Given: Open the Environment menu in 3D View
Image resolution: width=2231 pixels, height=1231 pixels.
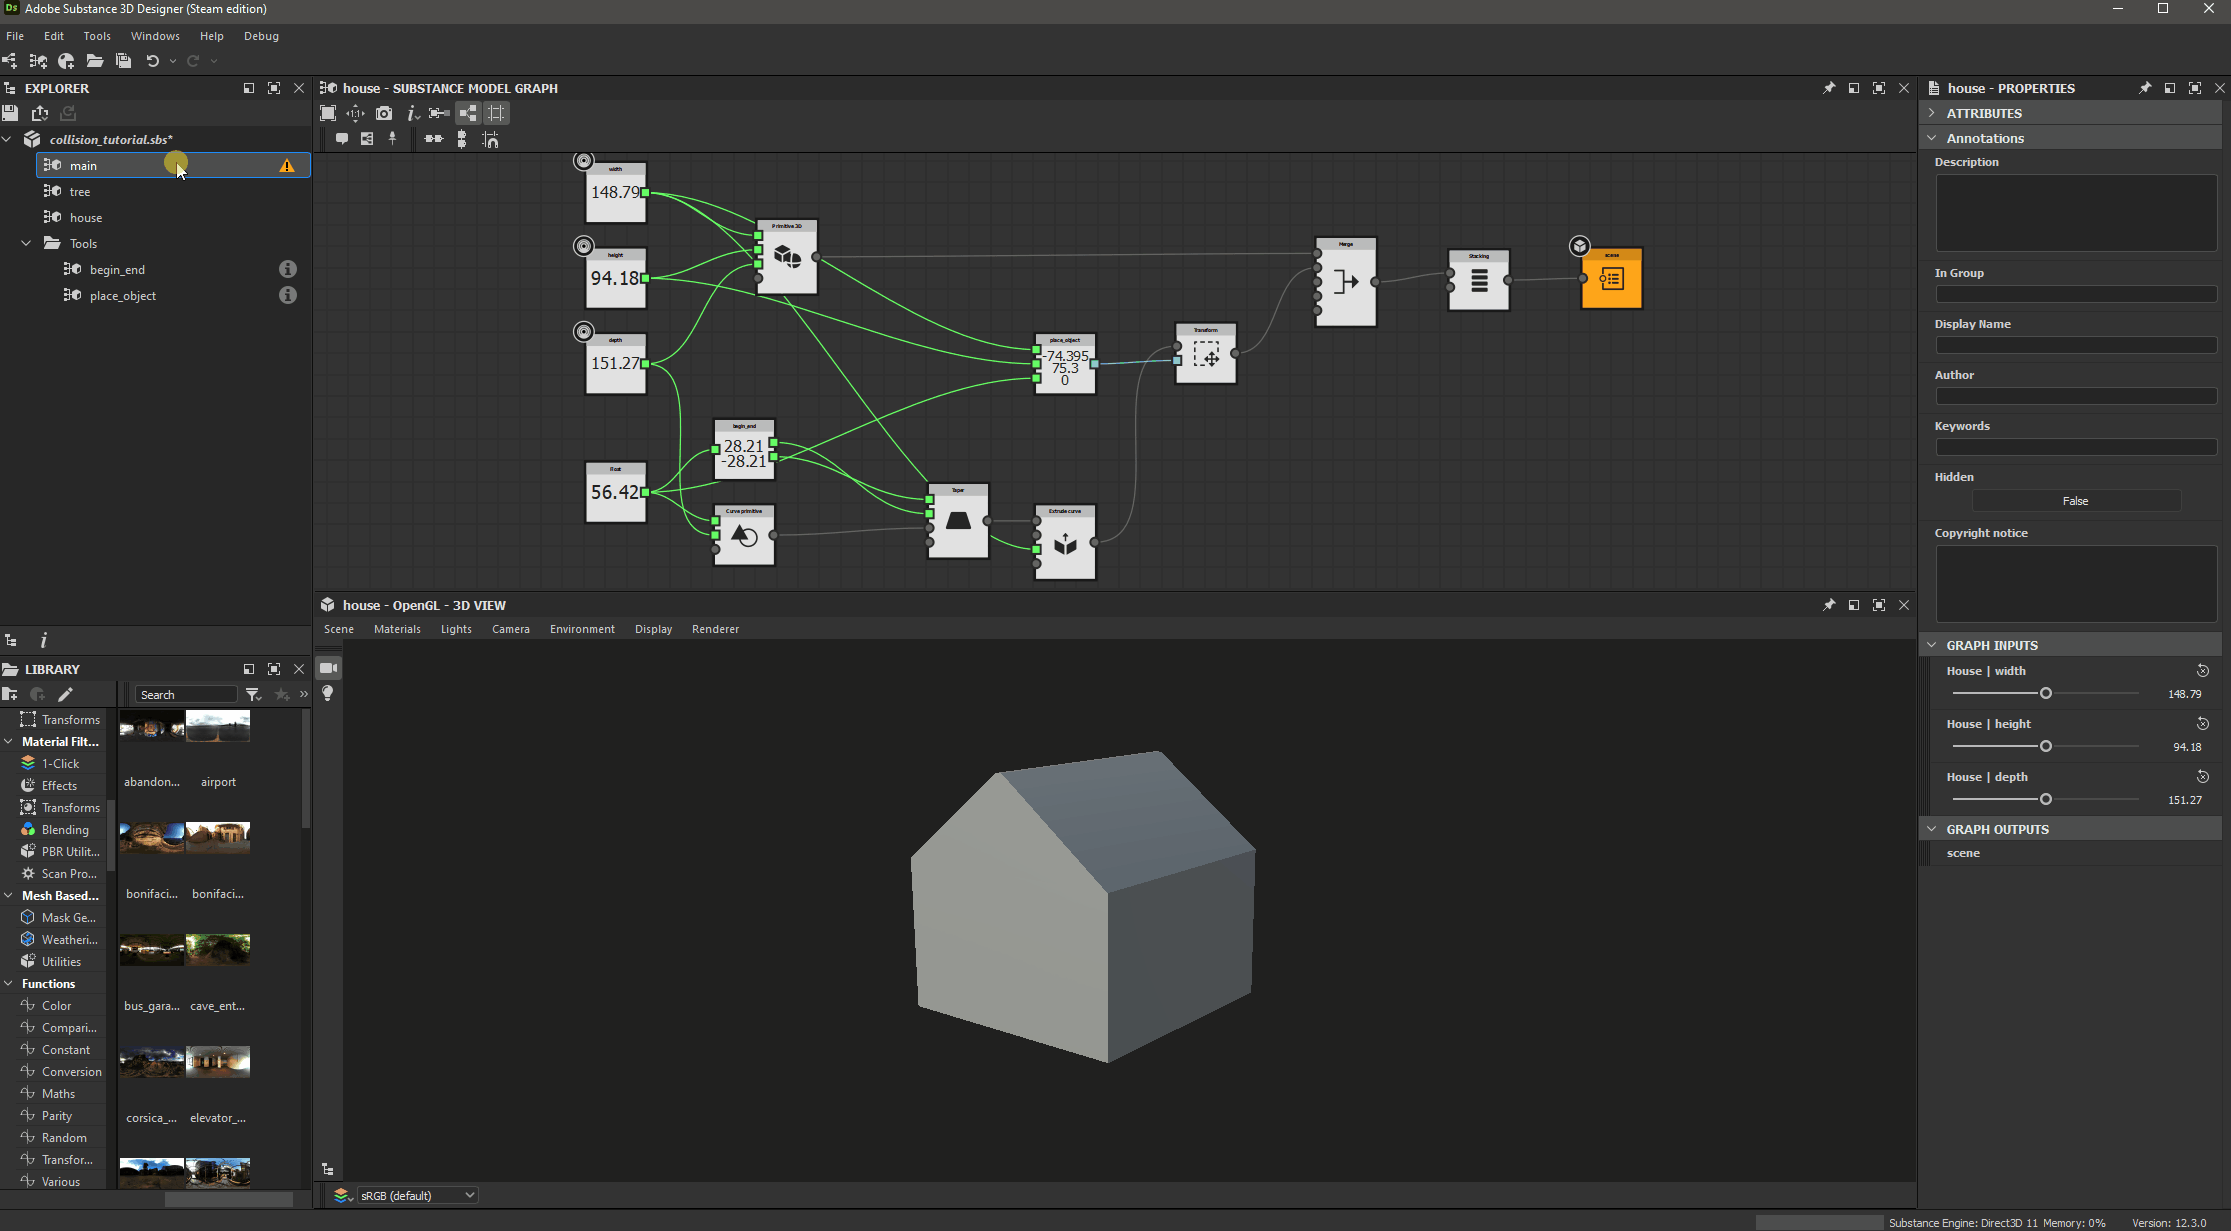Looking at the screenshot, I should pyautogui.click(x=582, y=629).
